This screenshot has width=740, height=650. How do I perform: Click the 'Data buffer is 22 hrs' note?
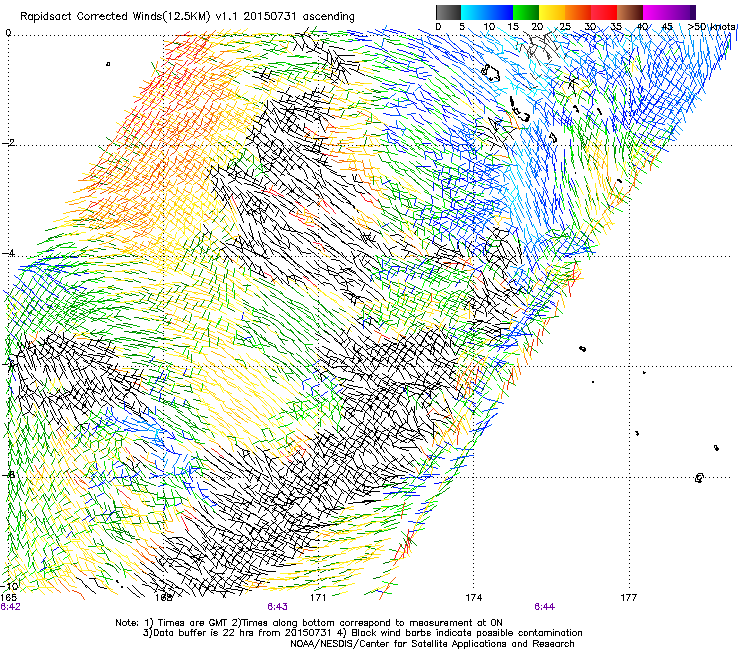tap(237, 633)
